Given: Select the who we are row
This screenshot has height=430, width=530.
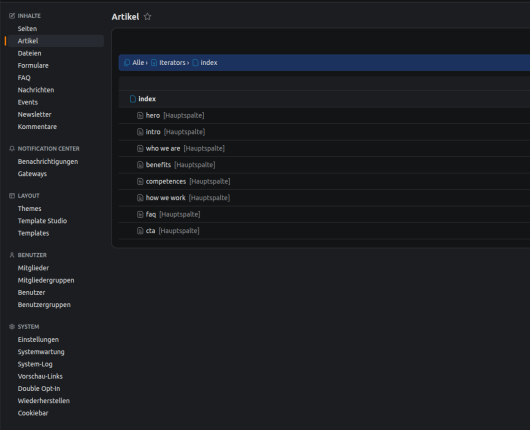Looking at the screenshot, I should (x=324, y=148).
